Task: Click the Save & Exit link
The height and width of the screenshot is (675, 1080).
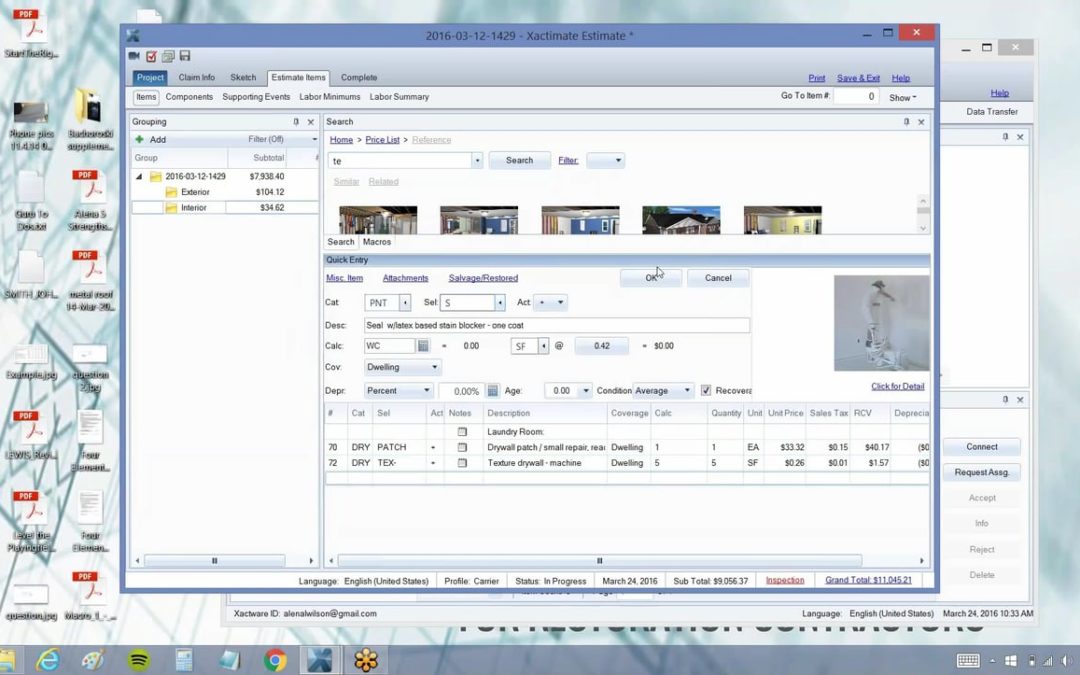Action: [x=858, y=79]
